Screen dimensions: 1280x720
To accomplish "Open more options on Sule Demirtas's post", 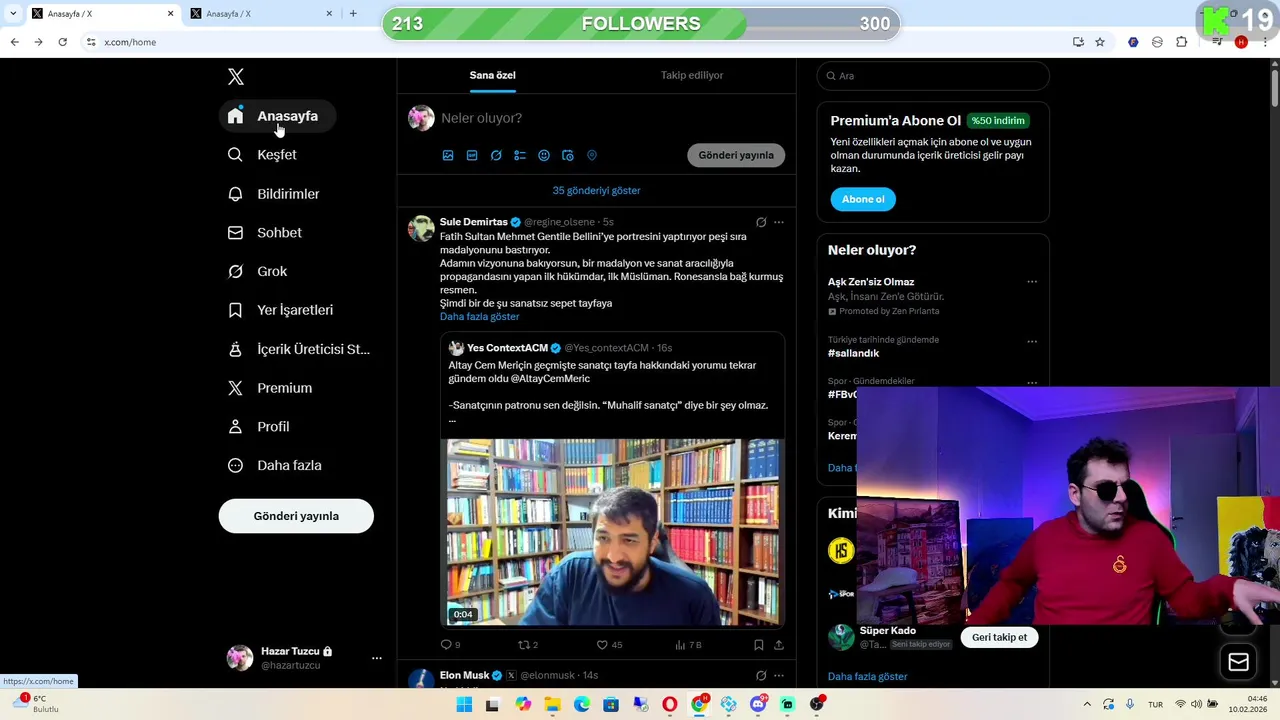I will (779, 222).
